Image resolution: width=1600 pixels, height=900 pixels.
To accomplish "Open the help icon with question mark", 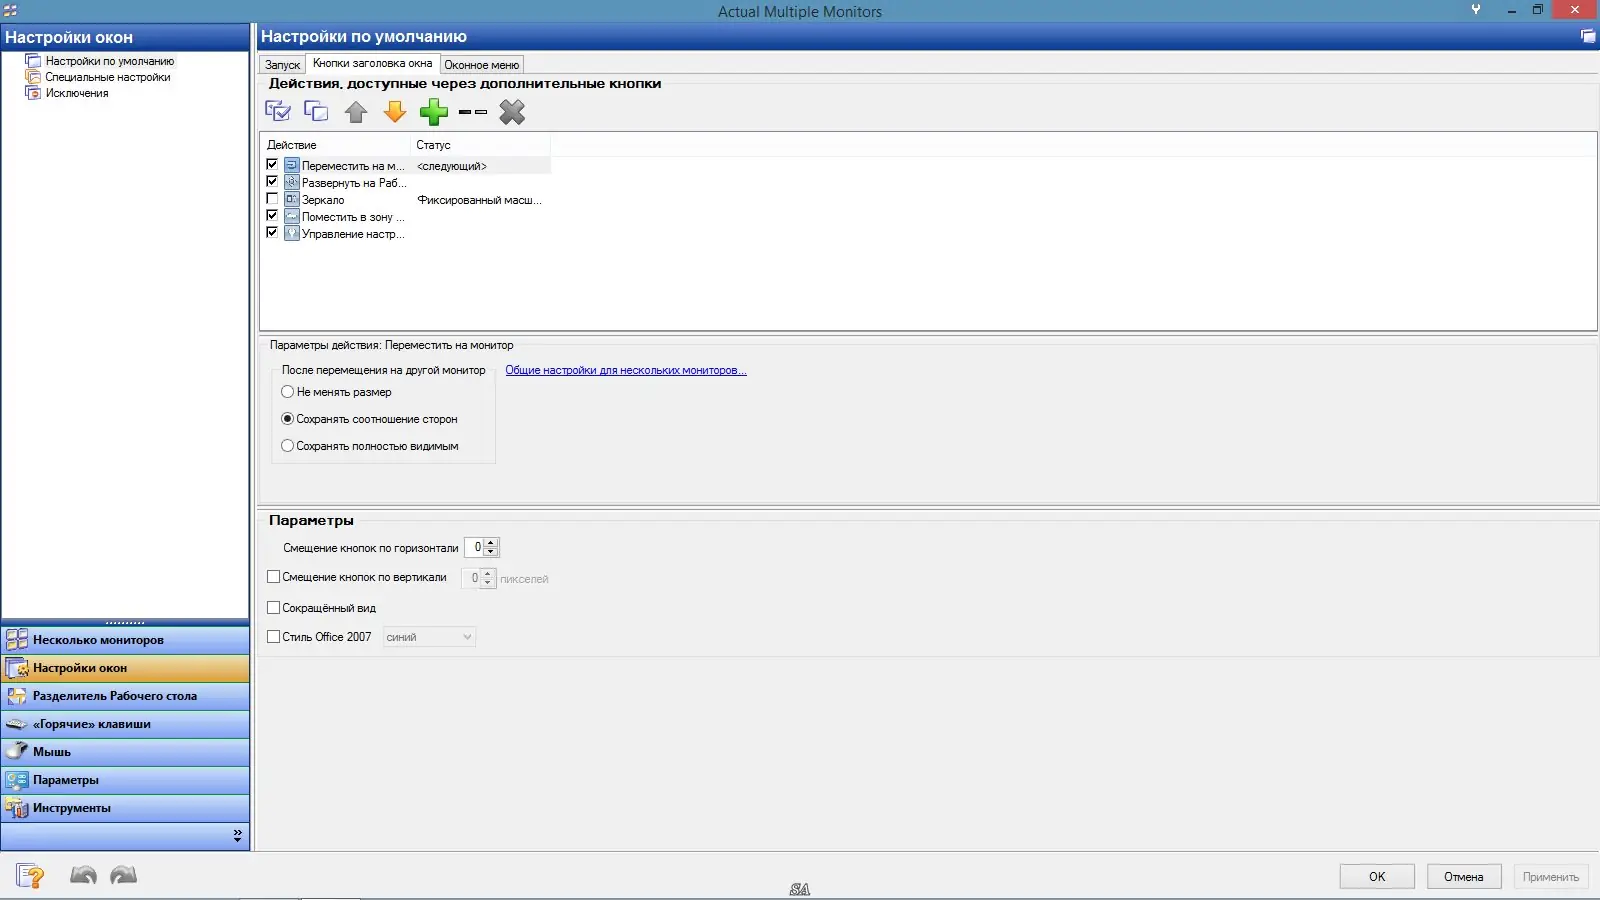I will pyautogui.click(x=30, y=876).
